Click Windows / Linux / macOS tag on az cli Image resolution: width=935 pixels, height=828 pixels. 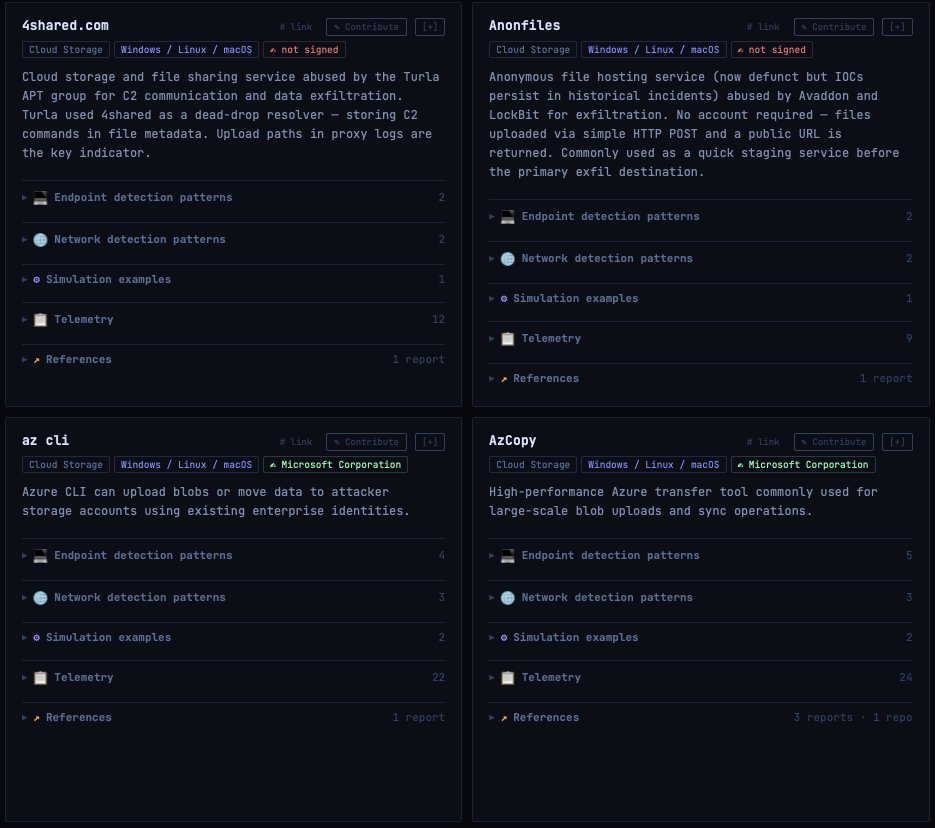(x=186, y=464)
